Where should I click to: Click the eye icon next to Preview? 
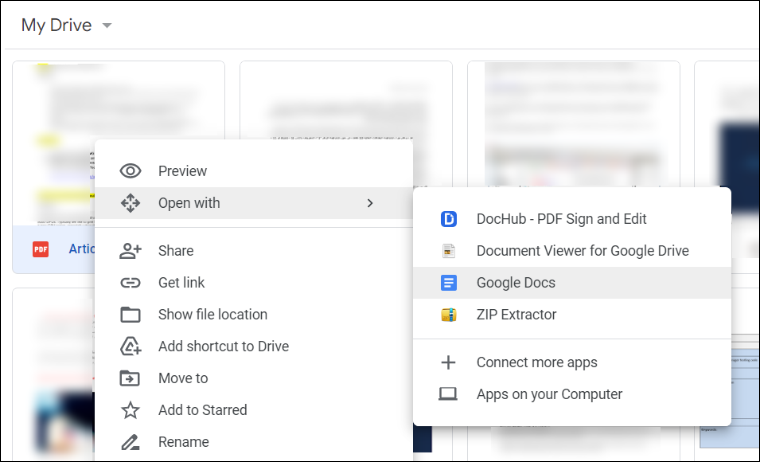pyautogui.click(x=130, y=171)
